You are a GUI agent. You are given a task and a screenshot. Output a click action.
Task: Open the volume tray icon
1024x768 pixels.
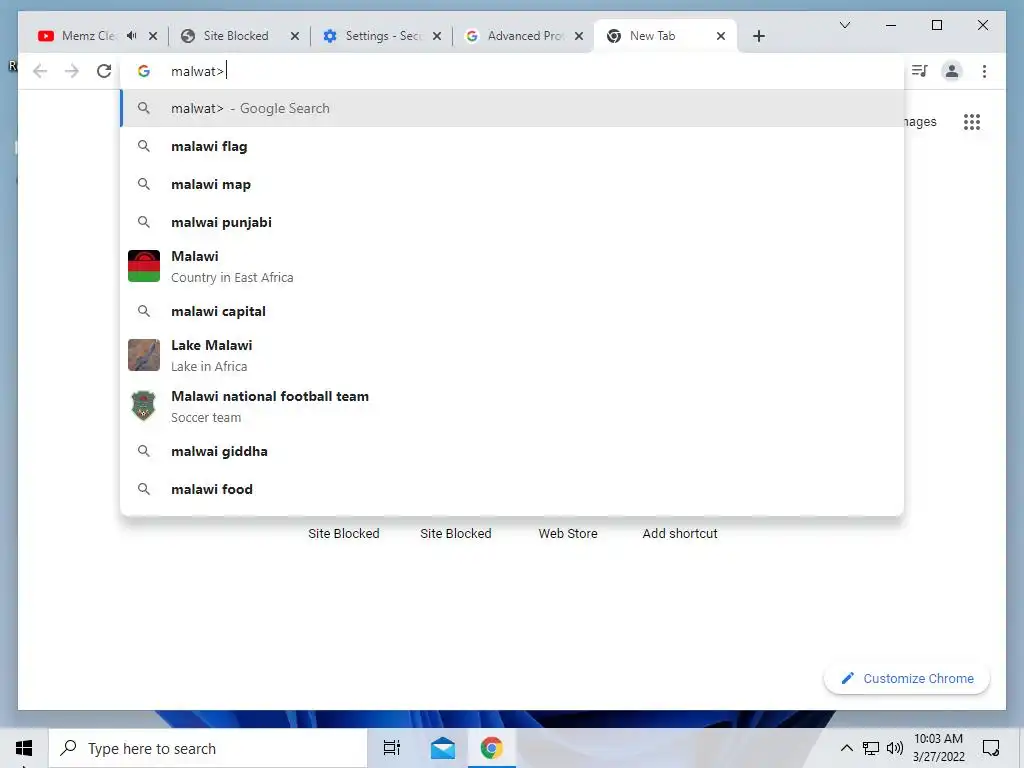coord(895,748)
